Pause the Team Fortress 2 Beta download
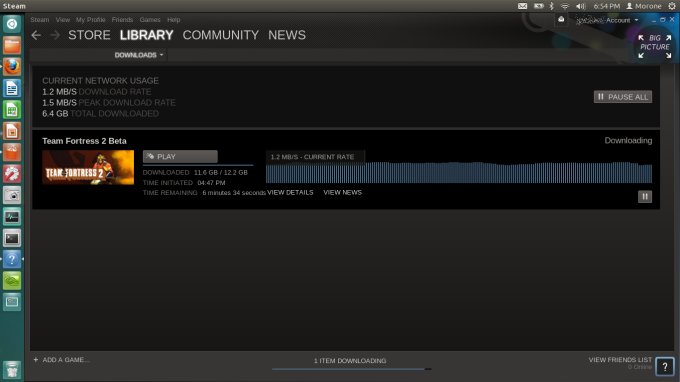This screenshot has height=382, width=680. click(x=645, y=196)
